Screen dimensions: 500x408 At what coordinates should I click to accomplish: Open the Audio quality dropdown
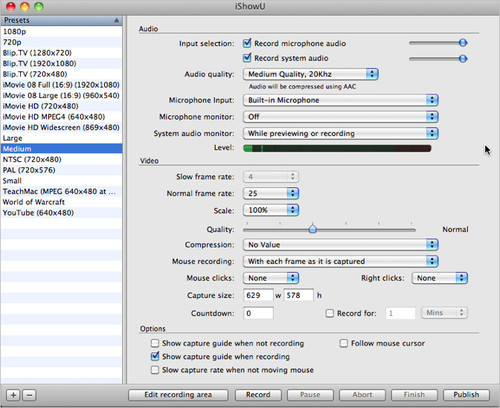point(311,74)
